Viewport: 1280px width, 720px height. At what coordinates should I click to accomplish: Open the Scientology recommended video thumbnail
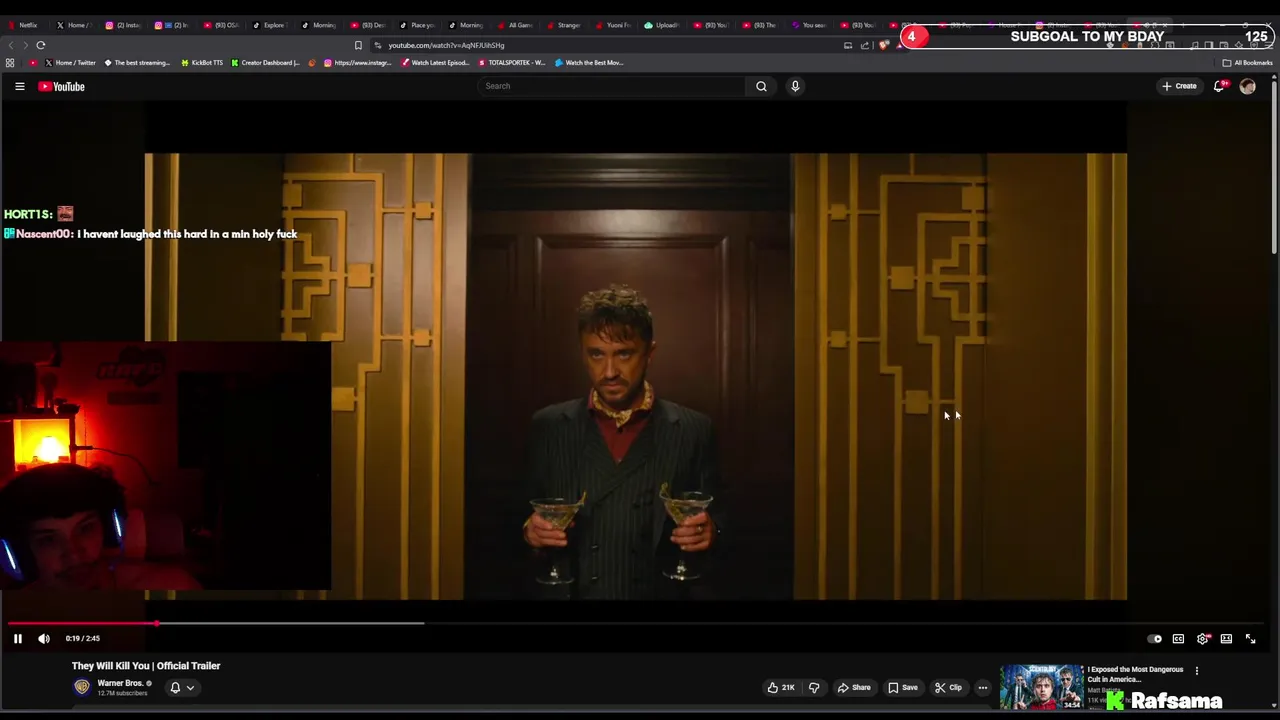click(x=1041, y=687)
